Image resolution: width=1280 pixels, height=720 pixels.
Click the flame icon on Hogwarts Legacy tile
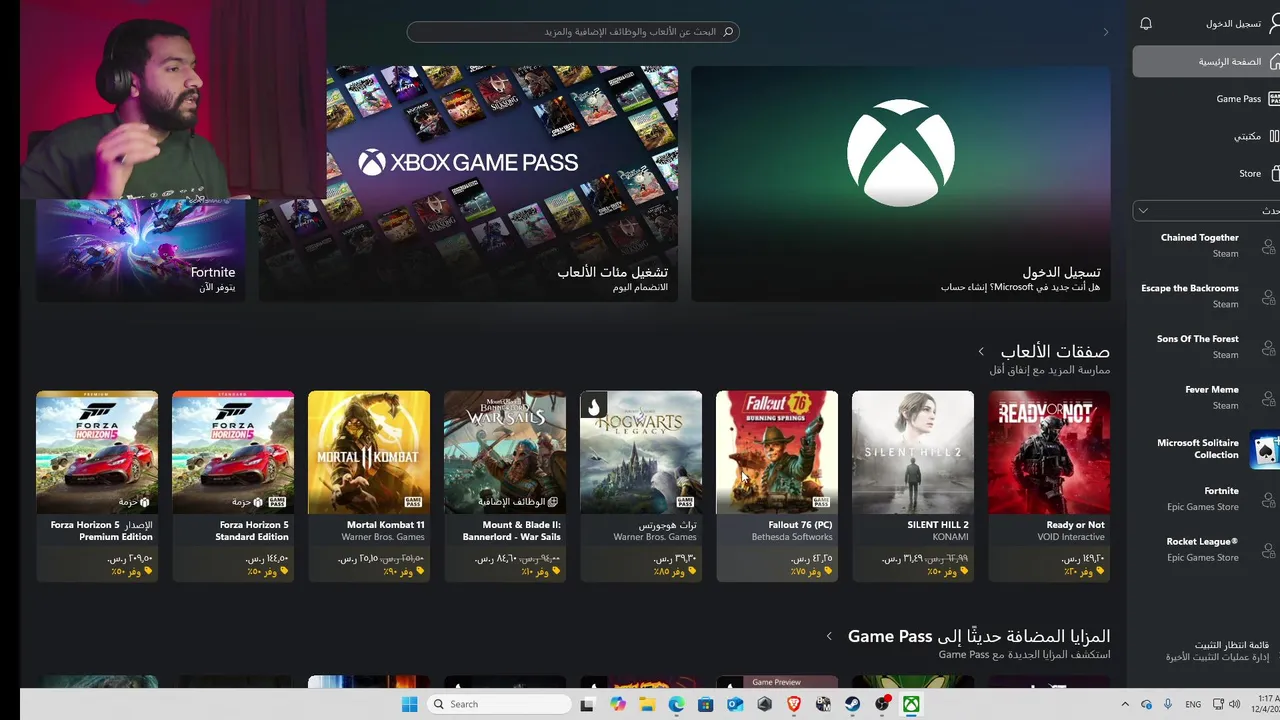tap(594, 405)
